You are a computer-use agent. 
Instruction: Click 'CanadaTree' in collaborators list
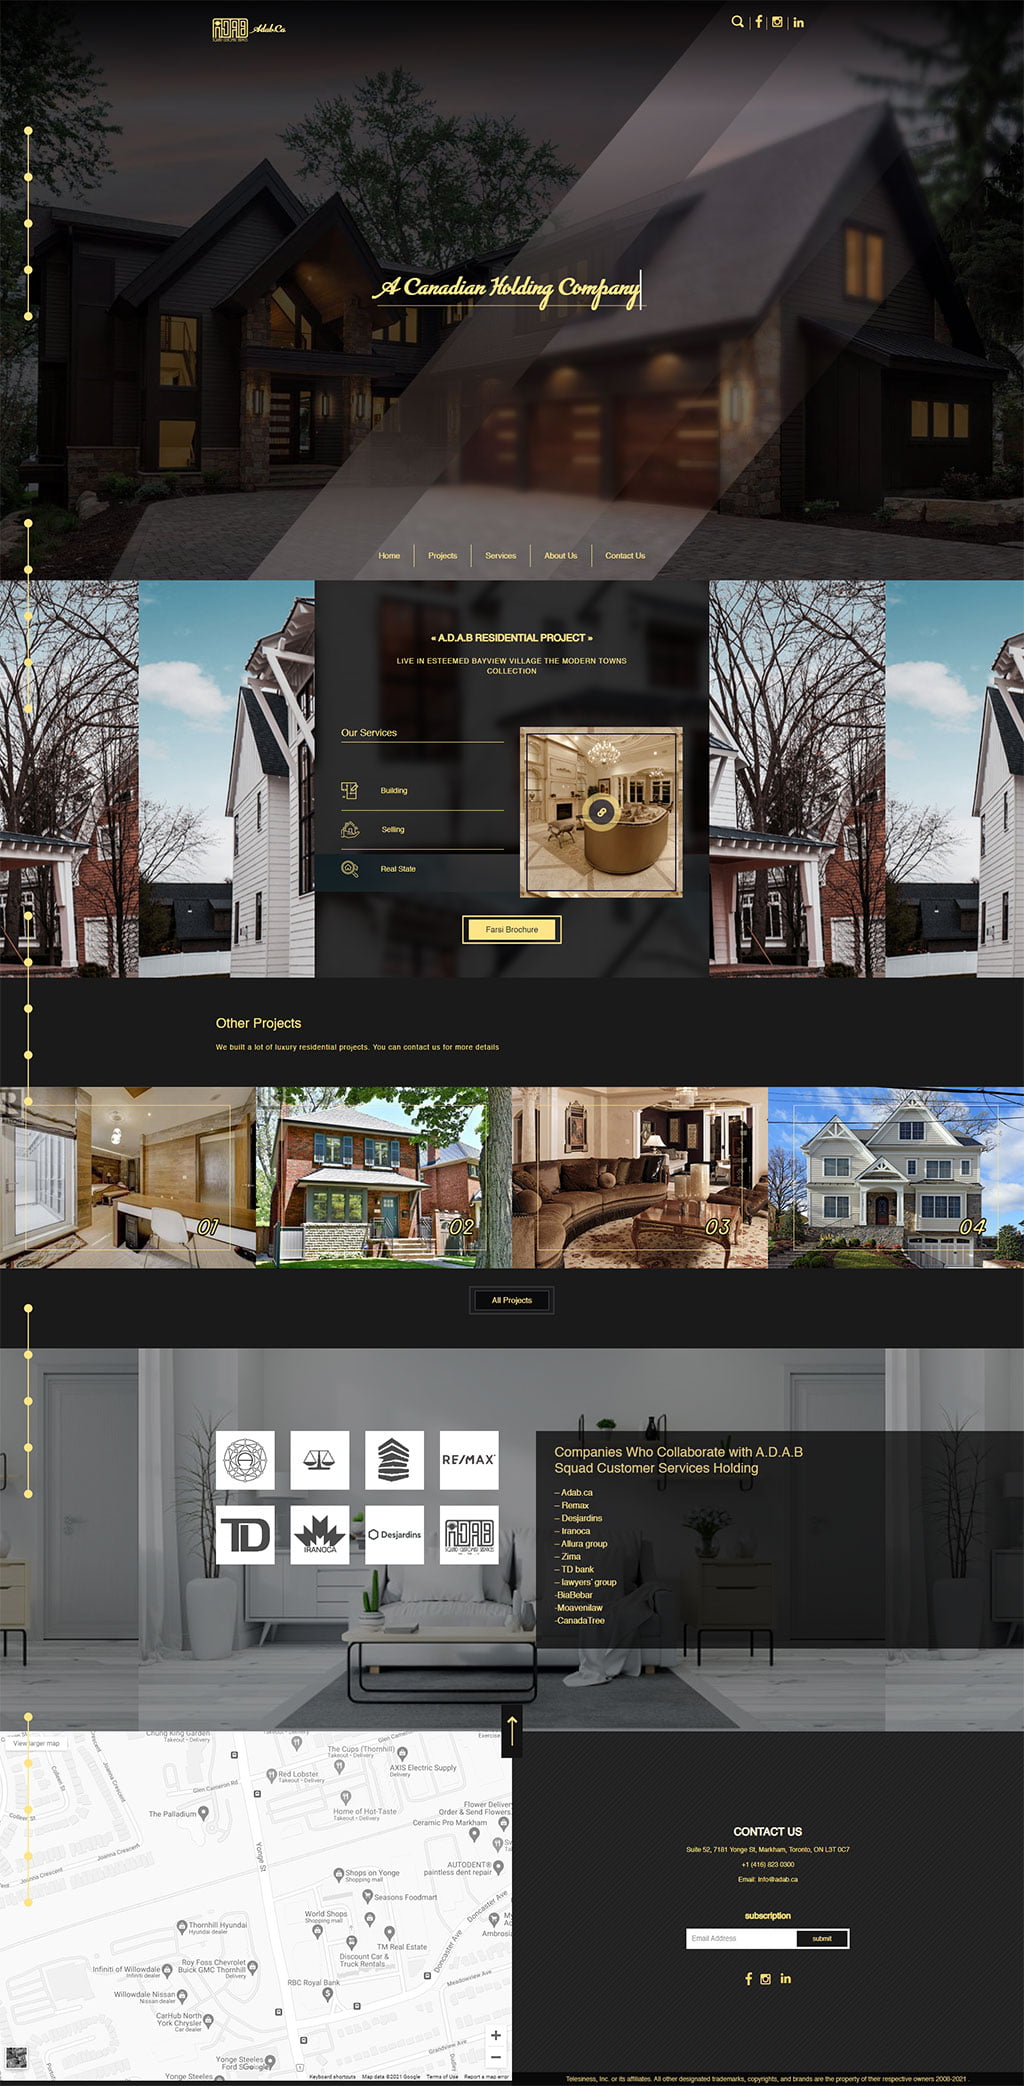point(580,1621)
